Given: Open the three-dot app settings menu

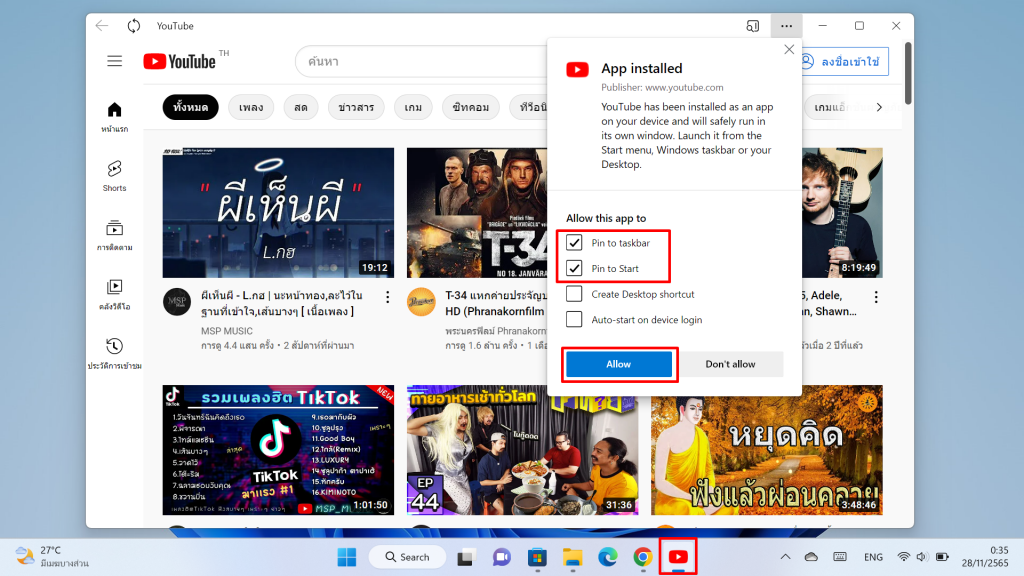Looking at the screenshot, I should pos(786,25).
